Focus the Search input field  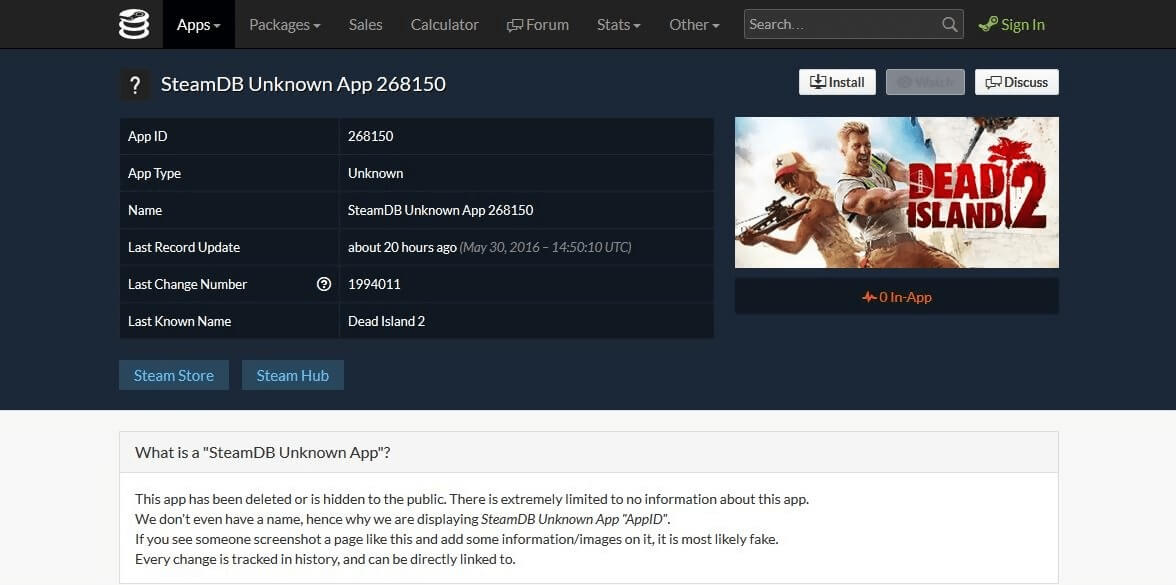point(840,25)
